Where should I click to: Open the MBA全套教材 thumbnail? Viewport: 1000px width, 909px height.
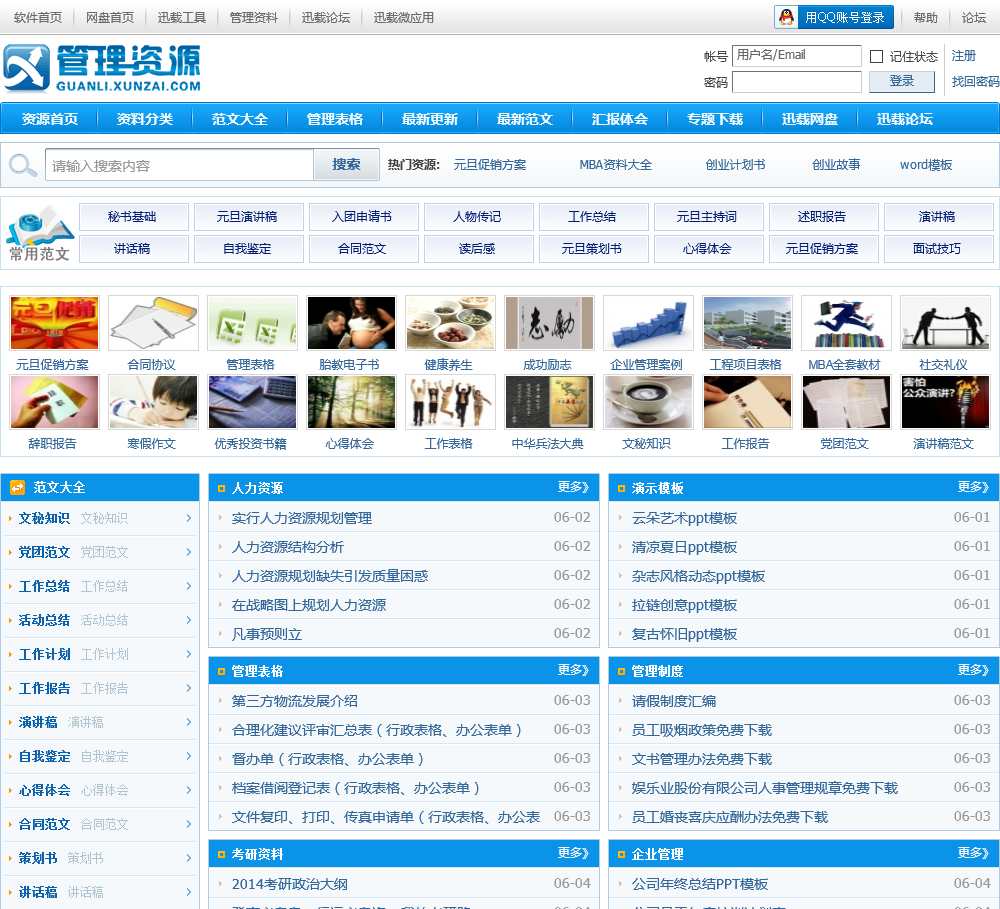coord(846,323)
